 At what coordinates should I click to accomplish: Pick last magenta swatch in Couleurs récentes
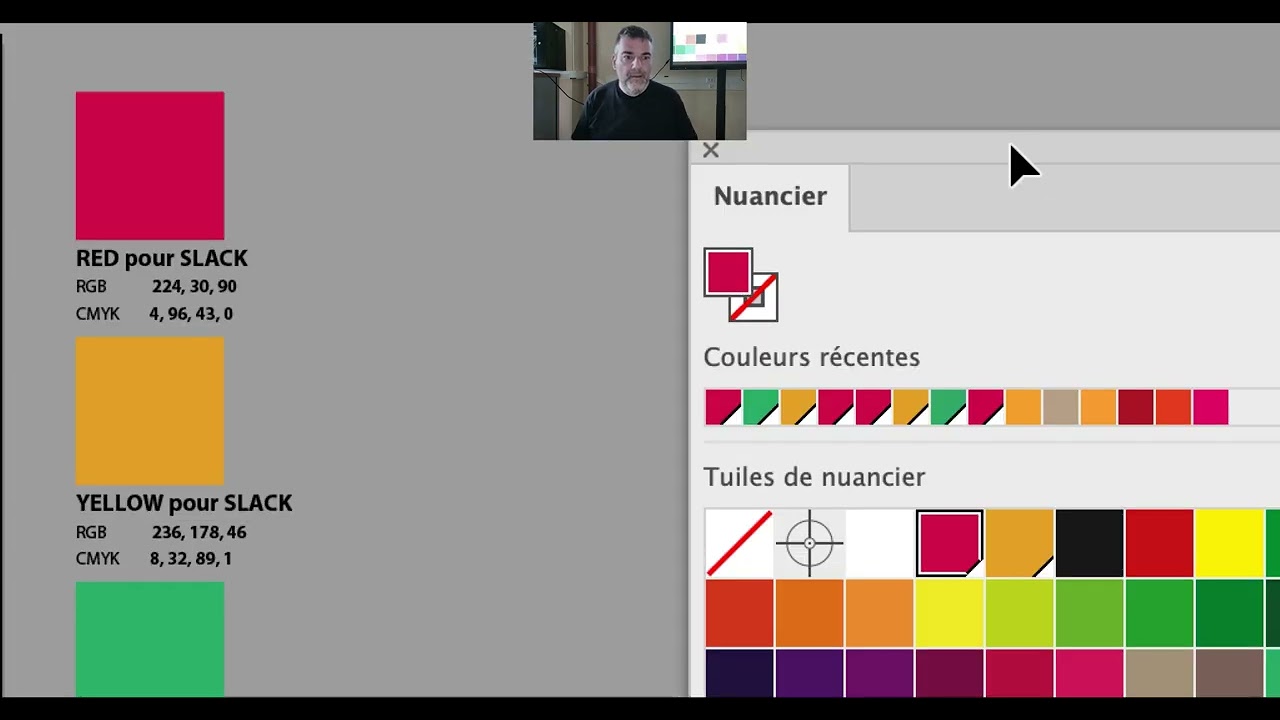1210,407
